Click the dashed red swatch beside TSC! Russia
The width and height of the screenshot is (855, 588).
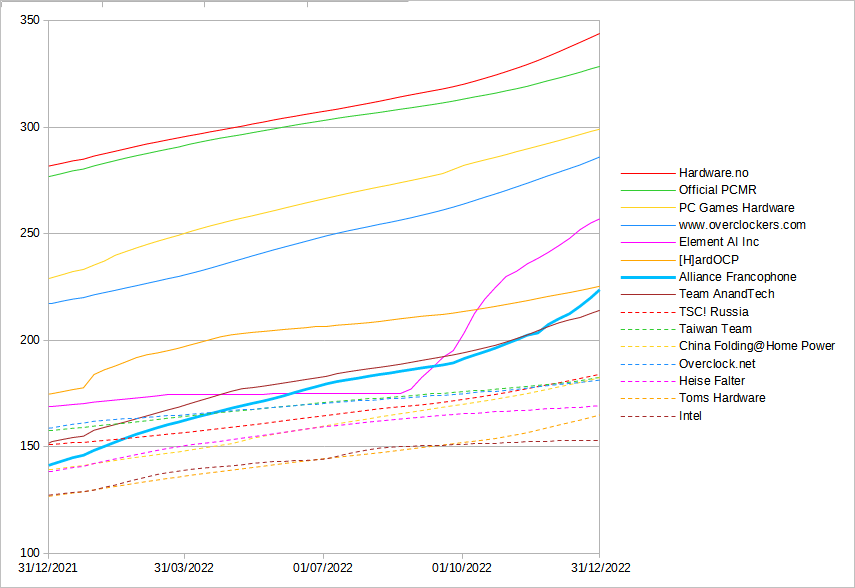click(646, 312)
